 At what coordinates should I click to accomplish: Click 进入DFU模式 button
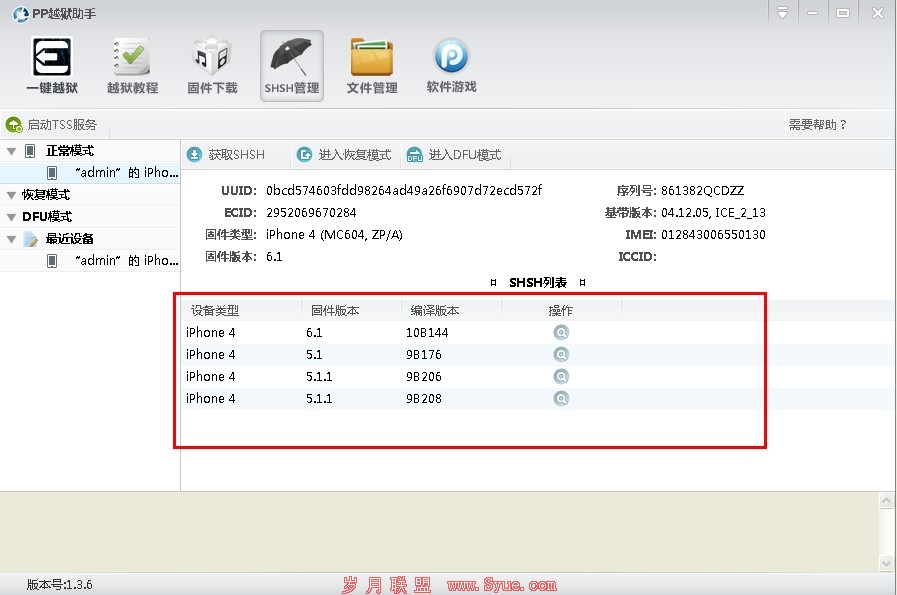point(454,154)
